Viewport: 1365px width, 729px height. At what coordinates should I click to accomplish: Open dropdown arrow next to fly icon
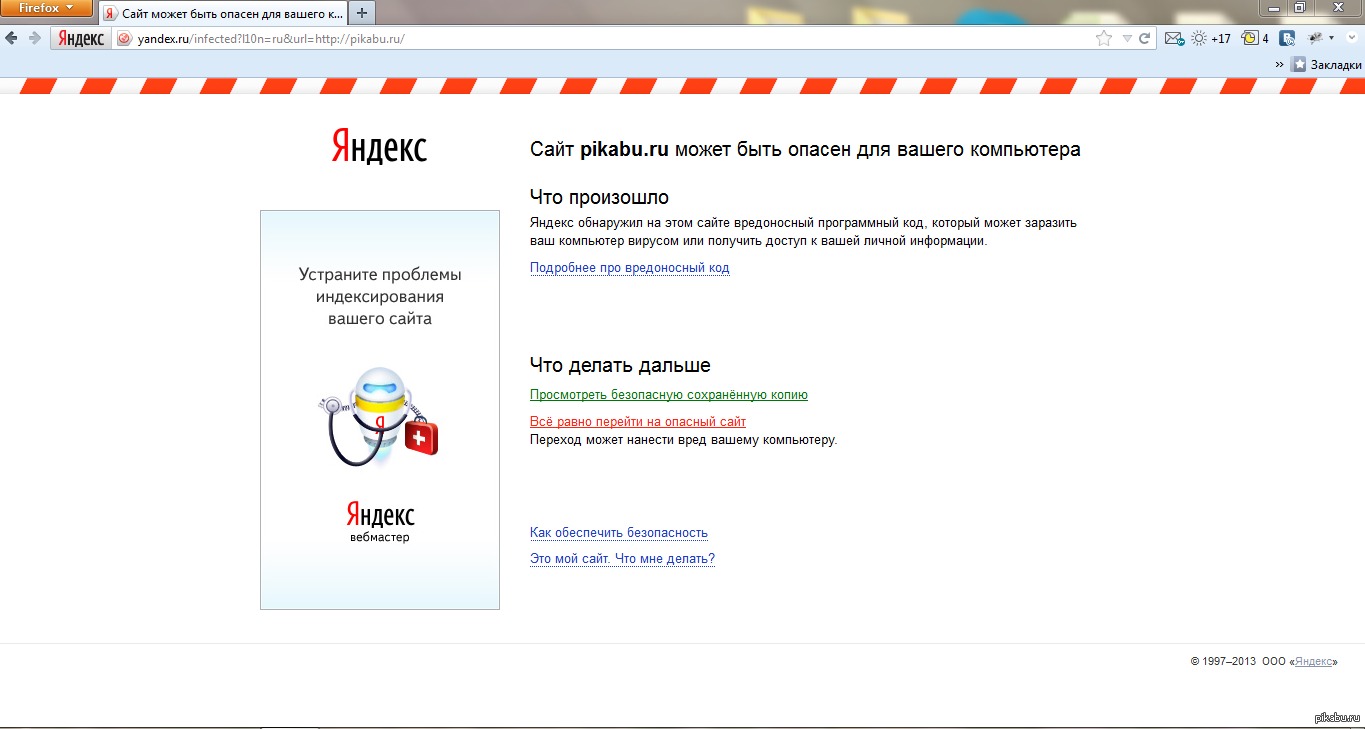pos(1331,38)
